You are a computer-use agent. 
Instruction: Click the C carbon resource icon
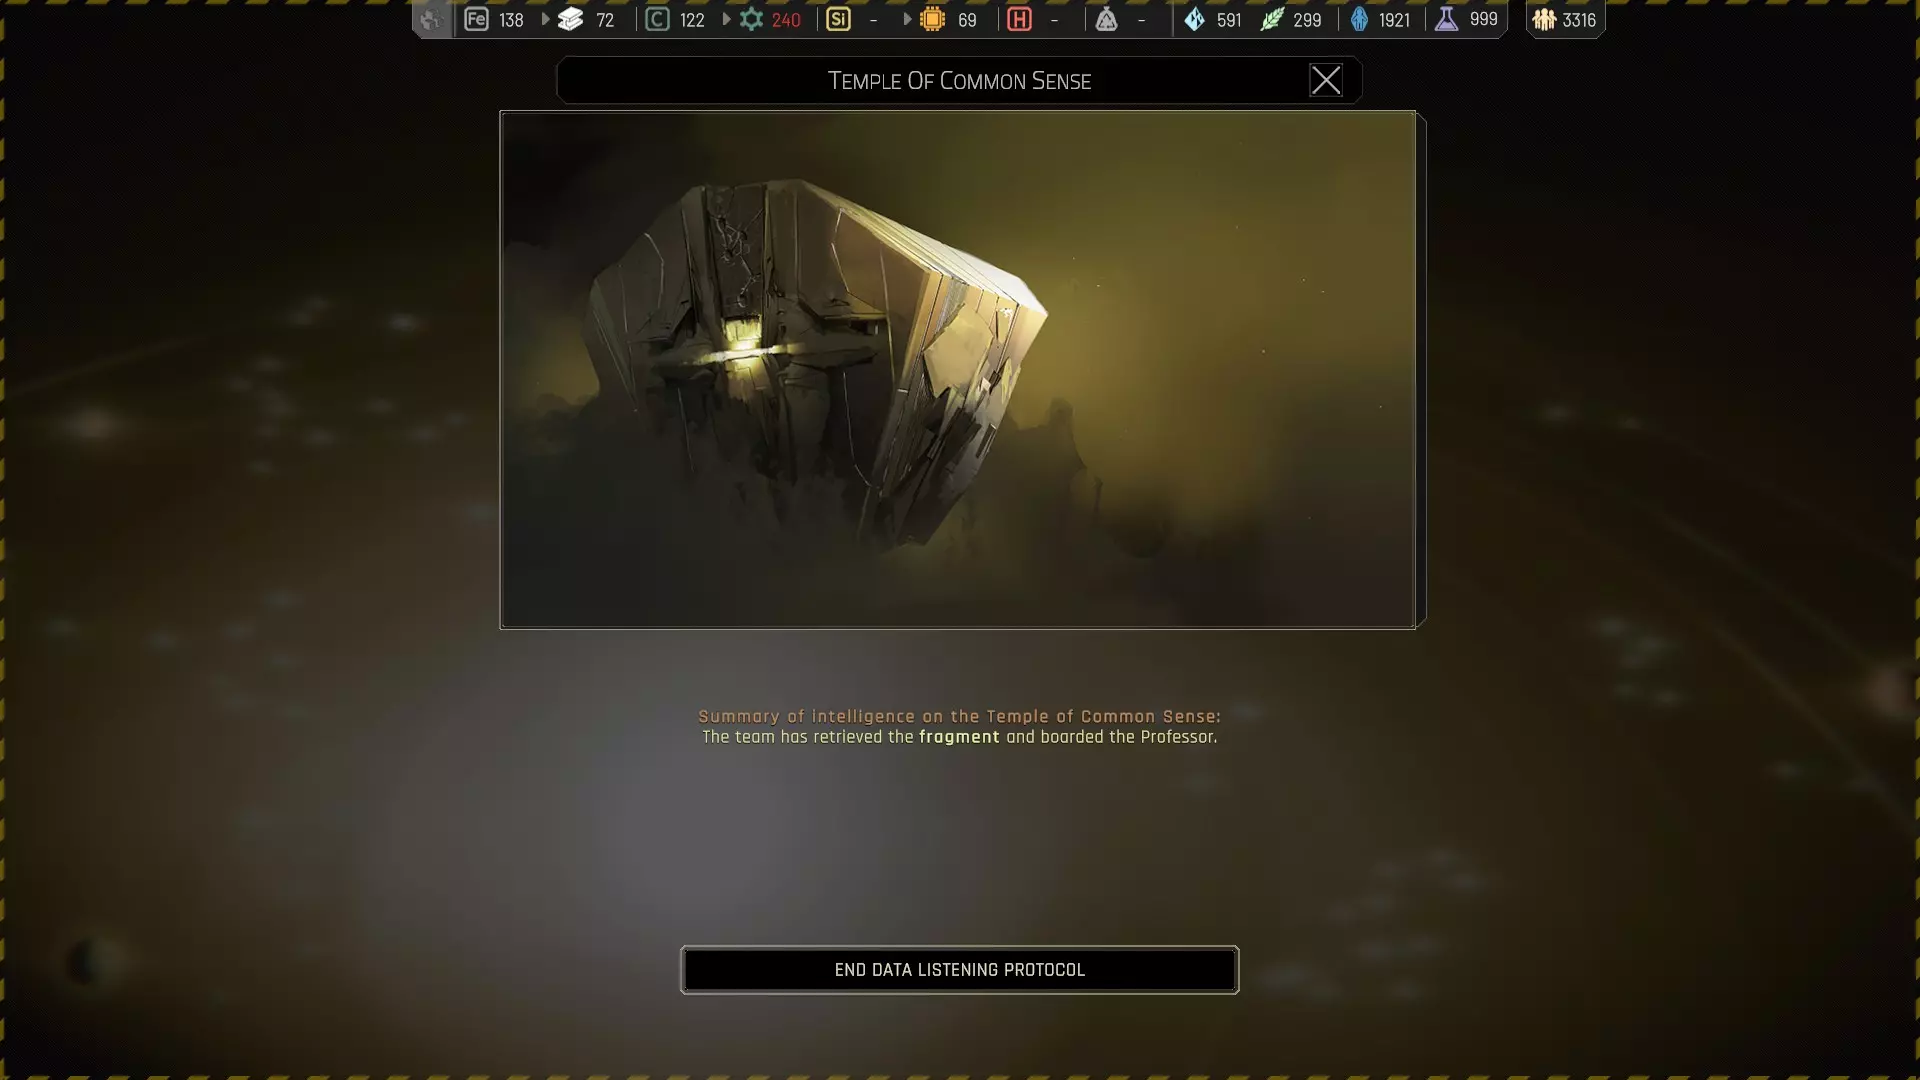pos(657,19)
